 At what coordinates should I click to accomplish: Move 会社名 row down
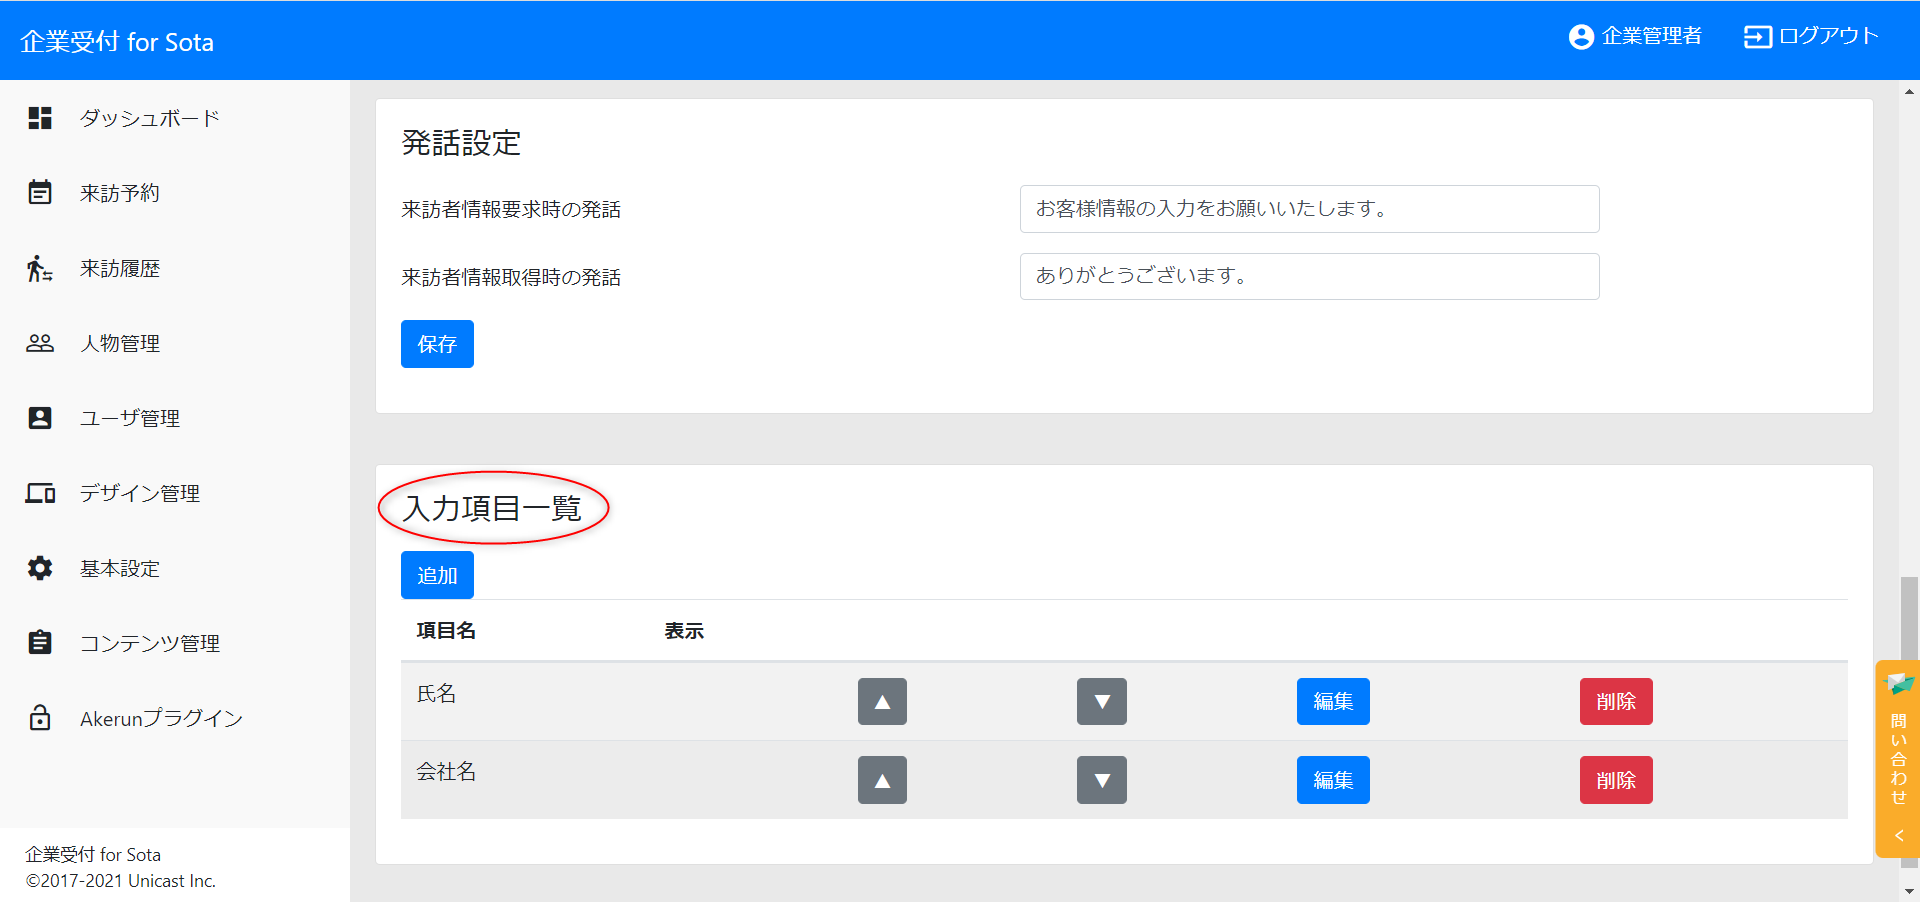pyautogui.click(x=1102, y=780)
